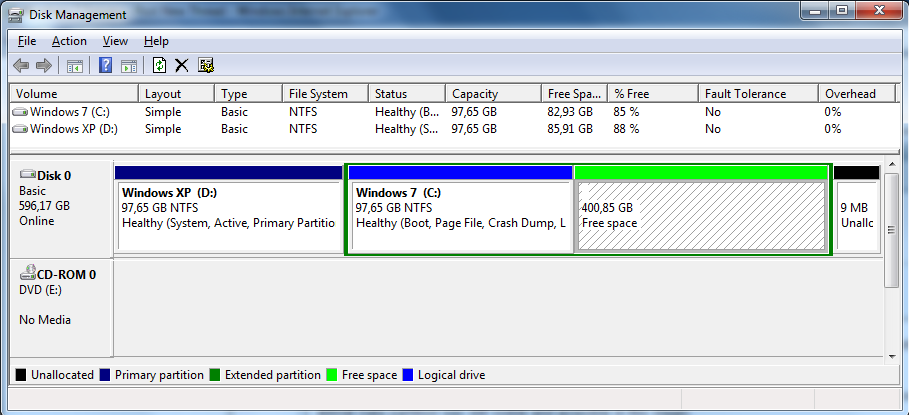Click the Online text under Disk 0
This screenshot has width=909, height=415.
tap(37, 221)
